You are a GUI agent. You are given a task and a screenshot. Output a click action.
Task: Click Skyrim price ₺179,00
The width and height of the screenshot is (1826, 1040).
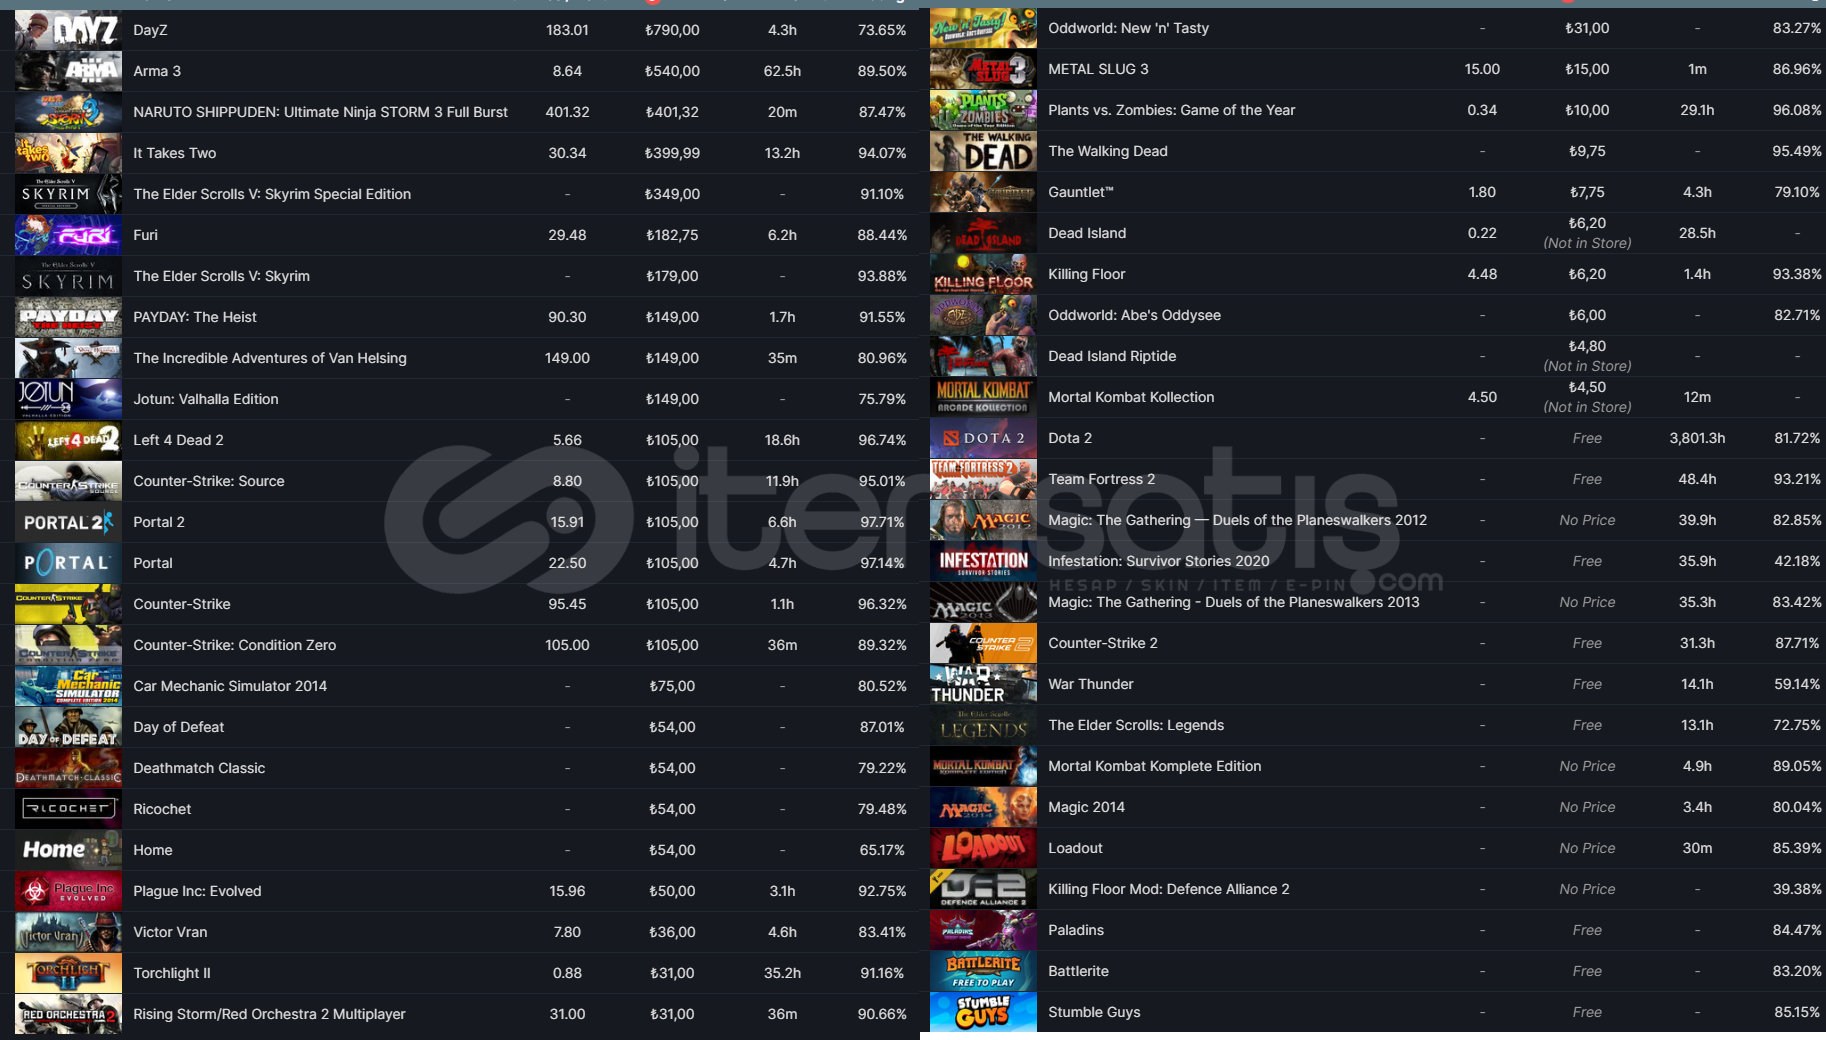672,276
